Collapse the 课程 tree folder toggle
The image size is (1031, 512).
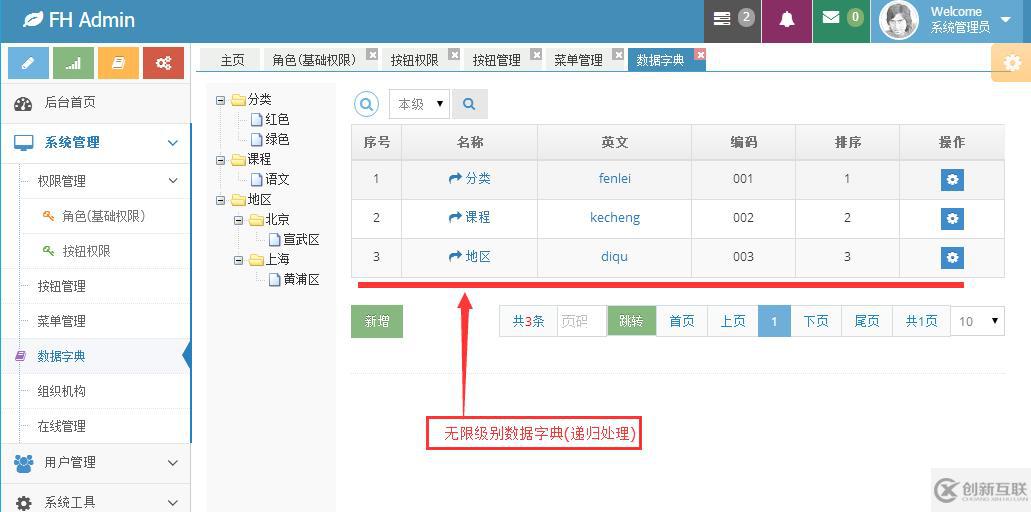(x=220, y=160)
